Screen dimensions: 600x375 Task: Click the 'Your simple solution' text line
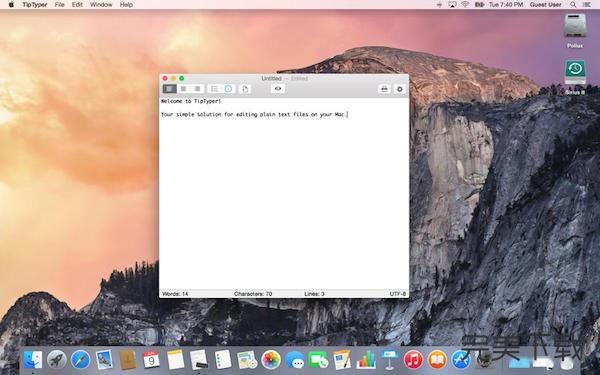[x=253, y=114]
